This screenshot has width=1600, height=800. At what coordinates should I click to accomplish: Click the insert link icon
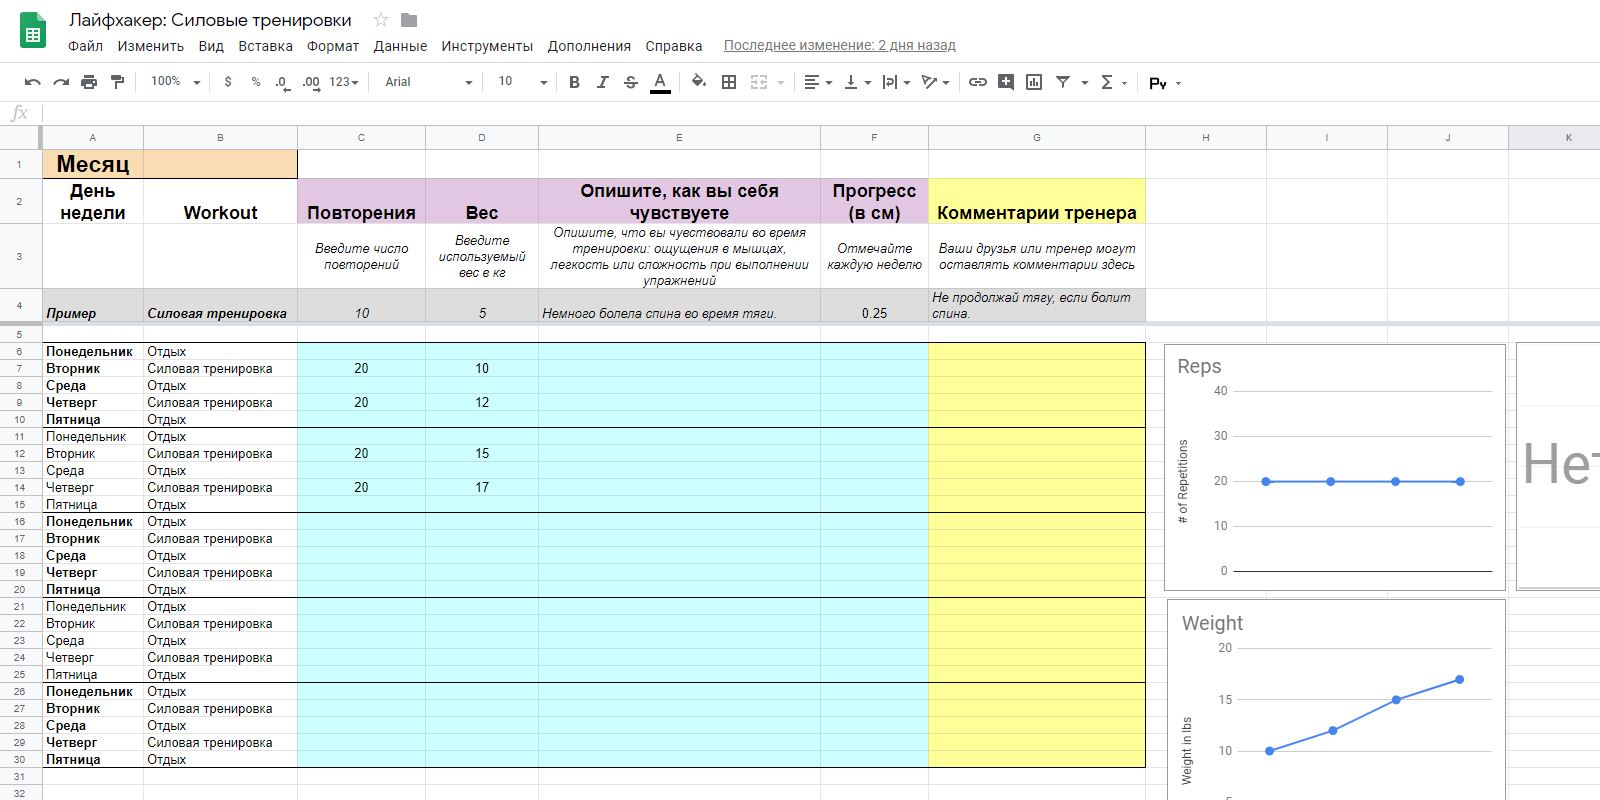[978, 82]
